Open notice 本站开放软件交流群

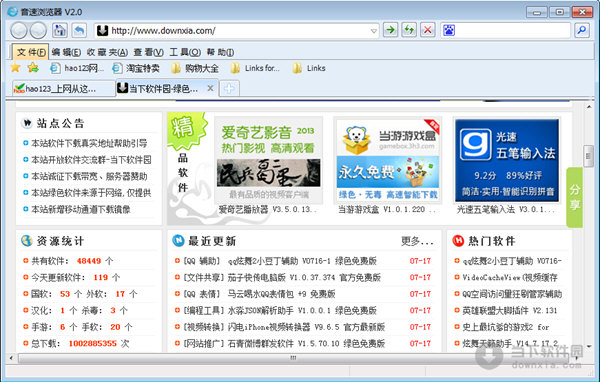(x=91, y=160)
